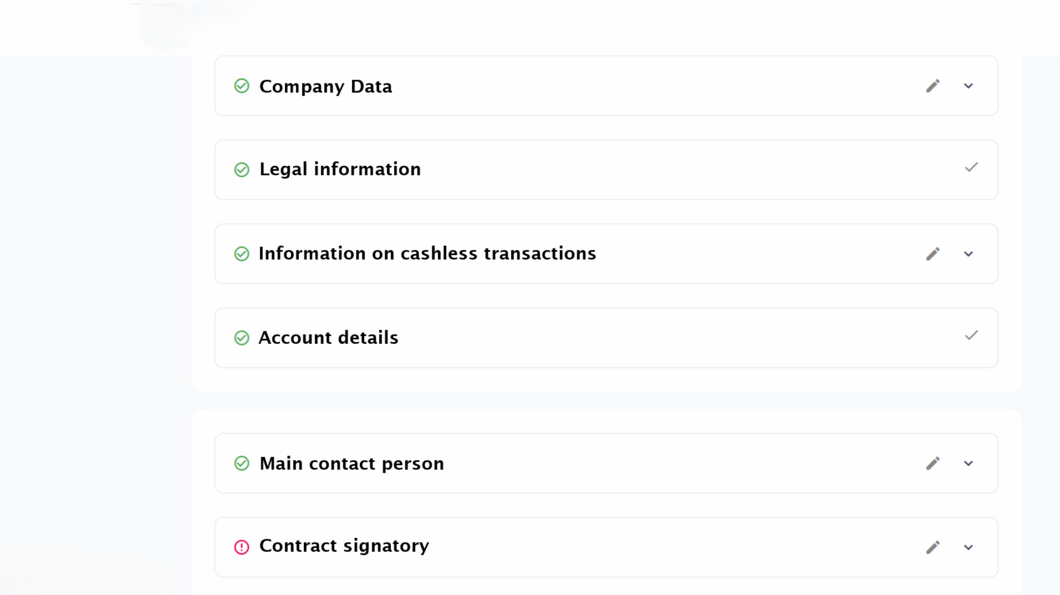Edit Information on cashless transactions with pencil

pos(933,254)
